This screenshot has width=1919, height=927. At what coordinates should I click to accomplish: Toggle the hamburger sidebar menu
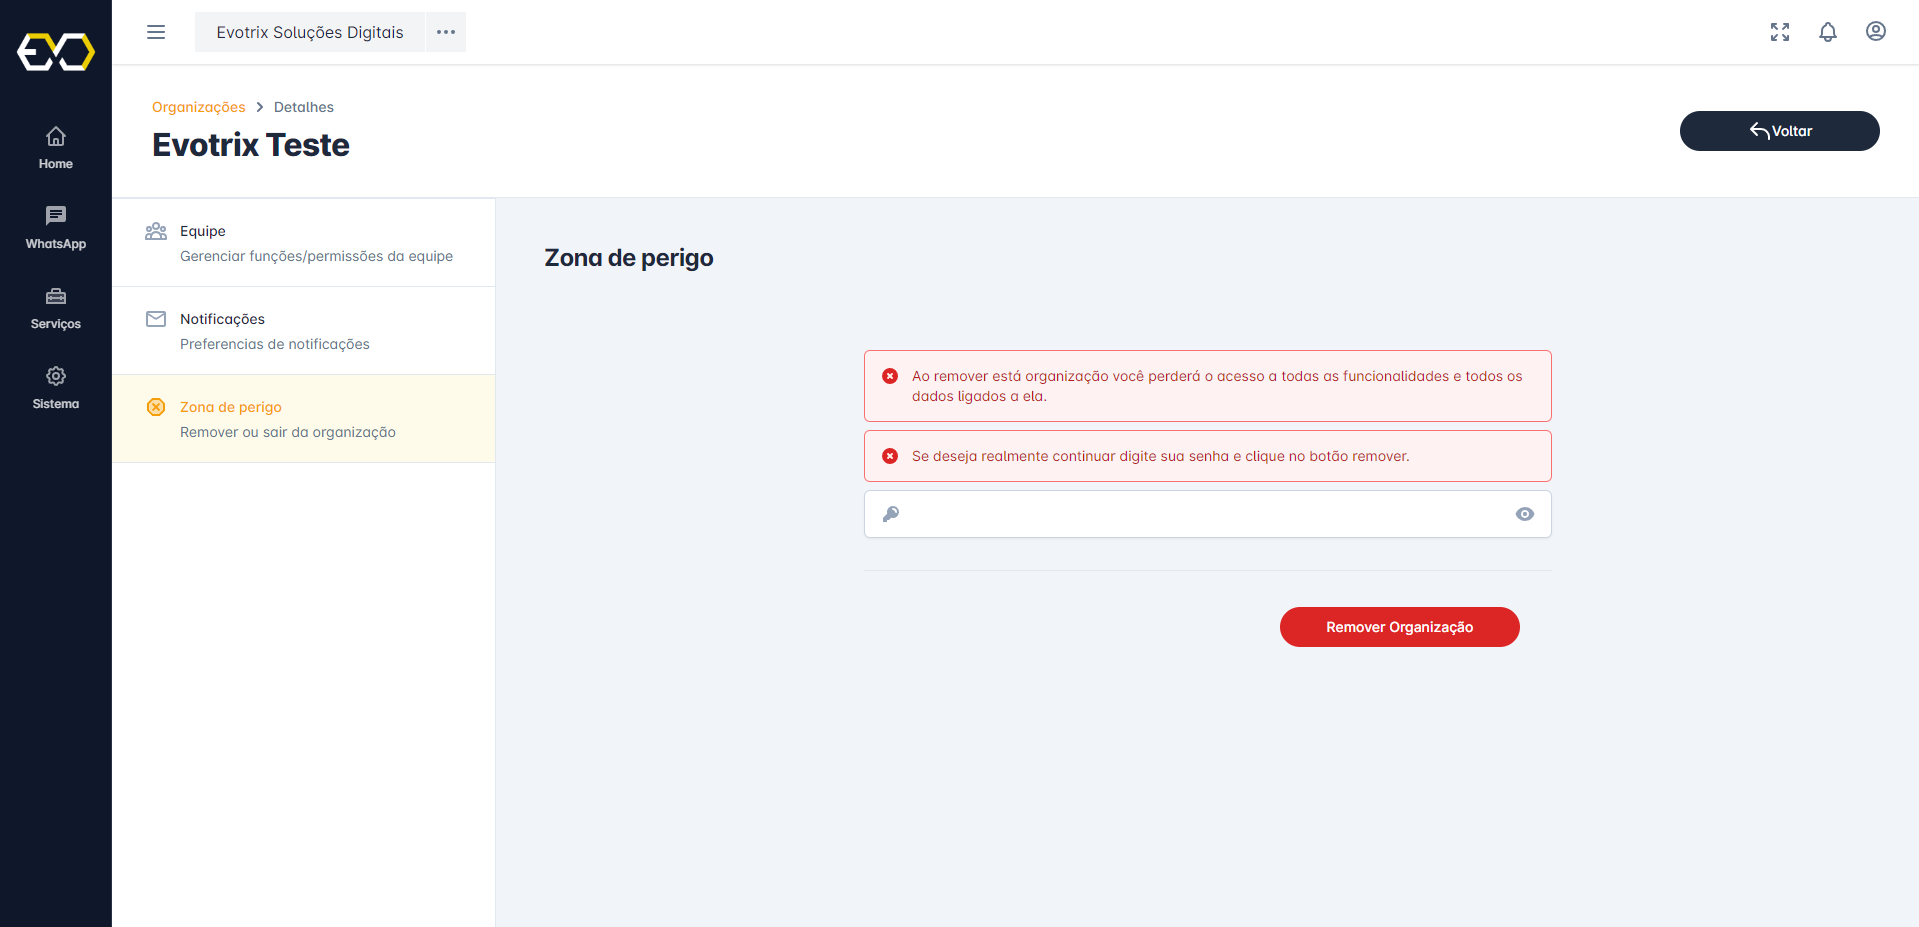tap(156, 32)
